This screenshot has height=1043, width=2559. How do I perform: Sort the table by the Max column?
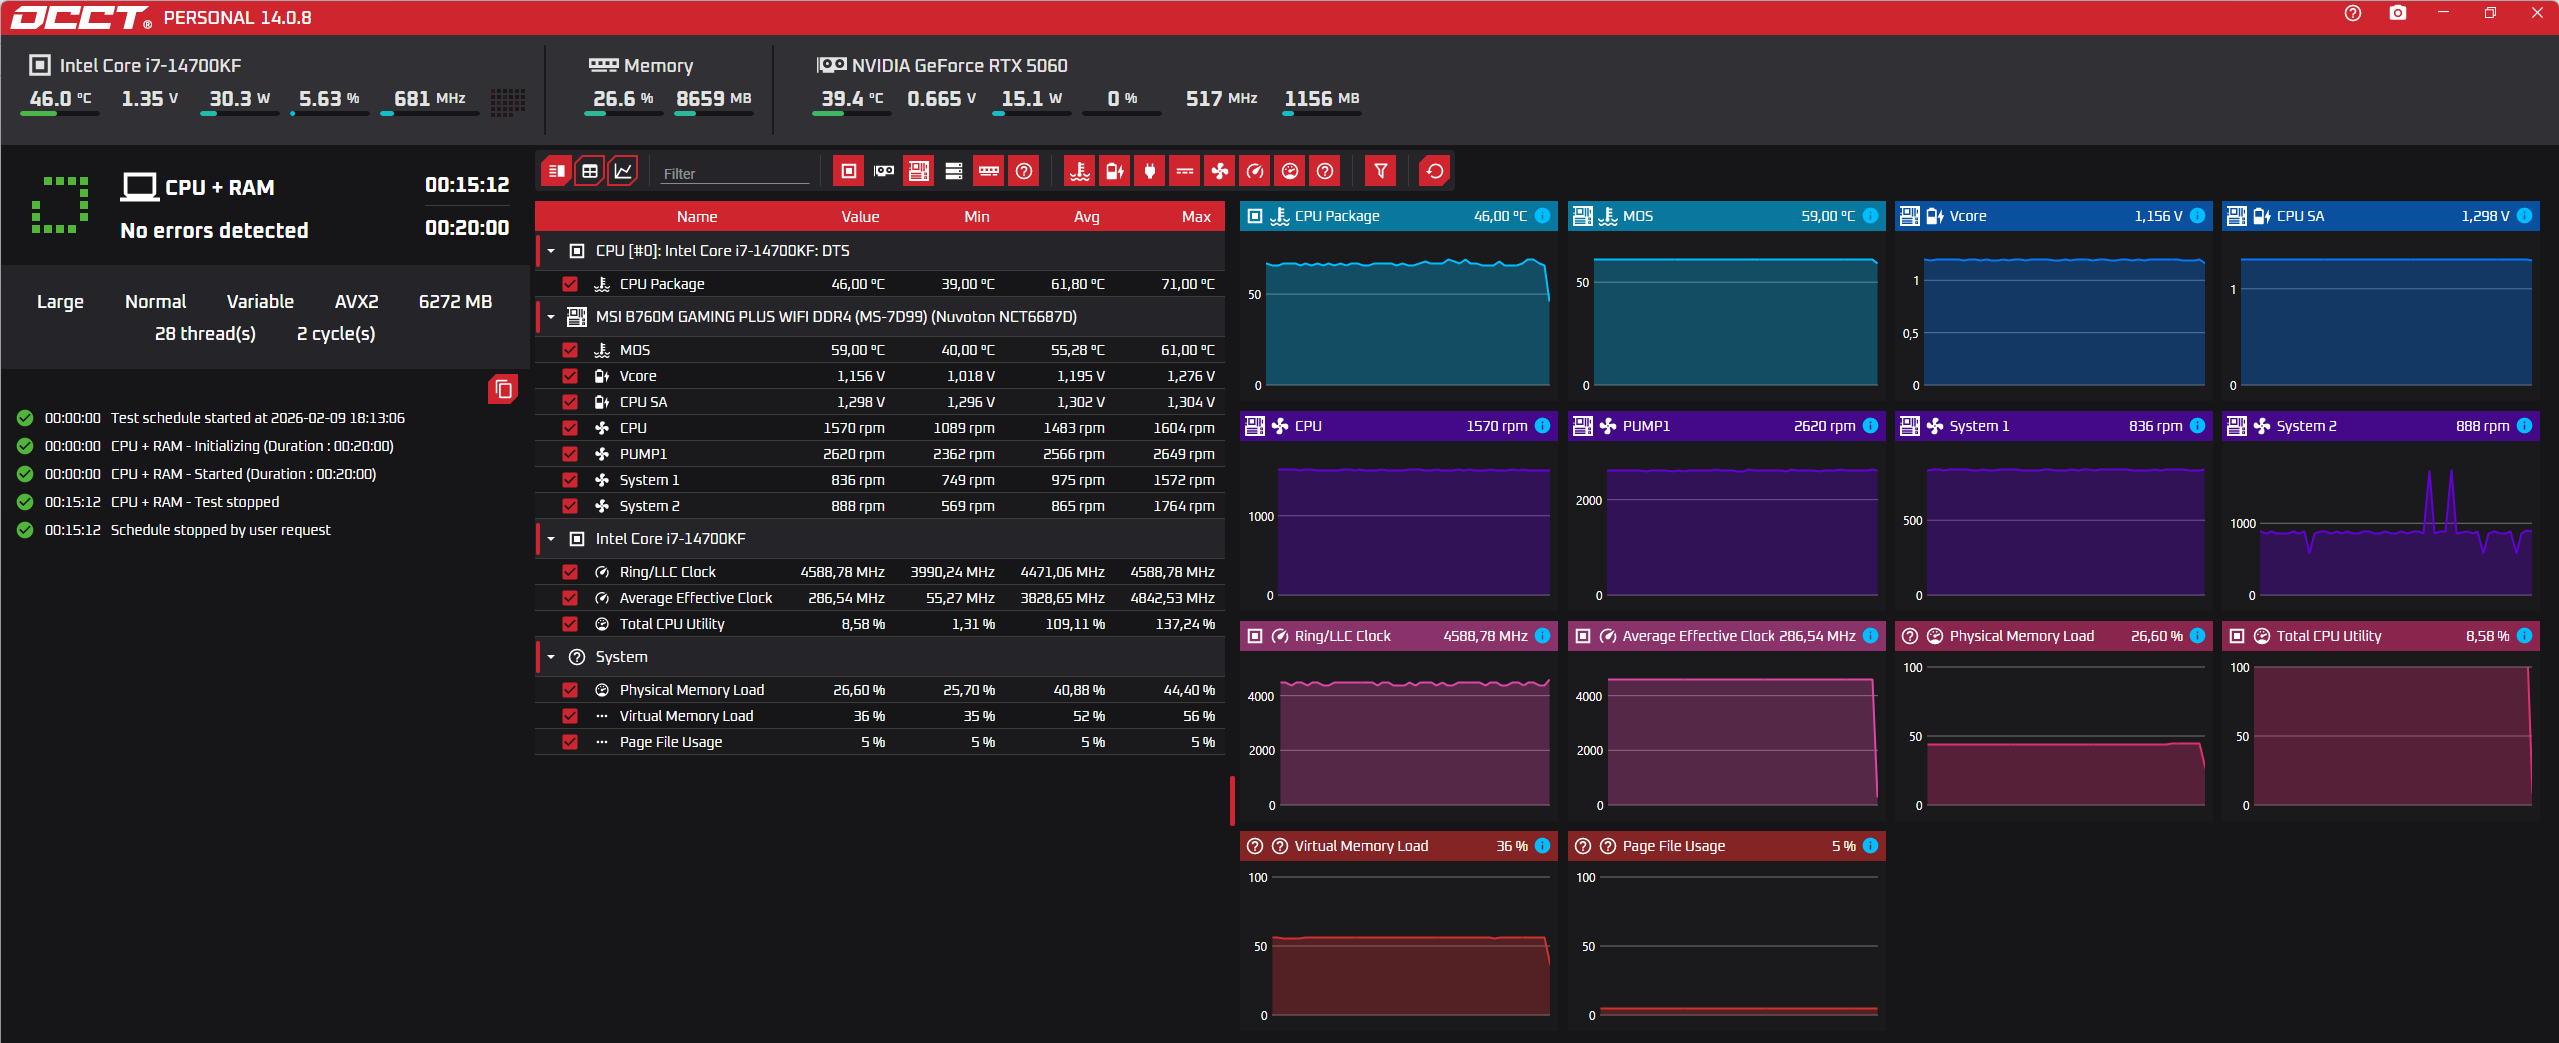coord(1196,217)
